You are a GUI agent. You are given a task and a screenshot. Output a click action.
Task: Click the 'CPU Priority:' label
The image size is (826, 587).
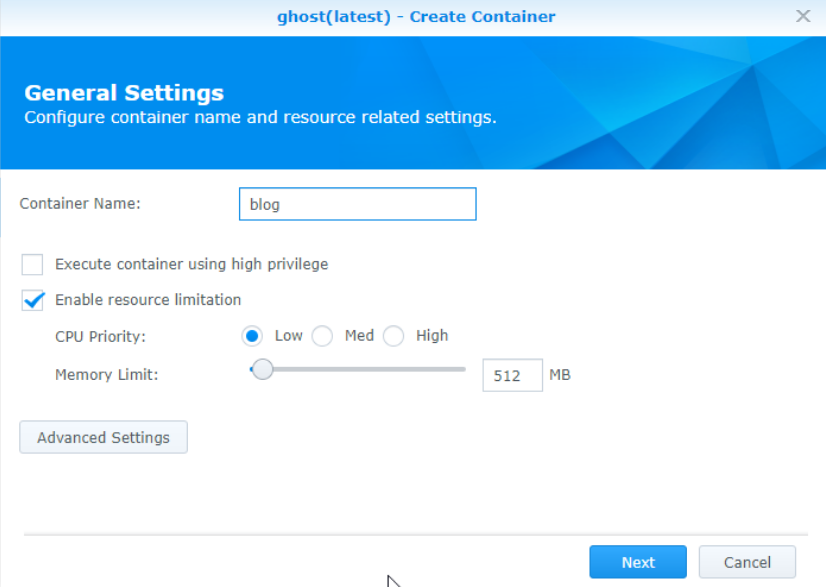coord(100,336)
